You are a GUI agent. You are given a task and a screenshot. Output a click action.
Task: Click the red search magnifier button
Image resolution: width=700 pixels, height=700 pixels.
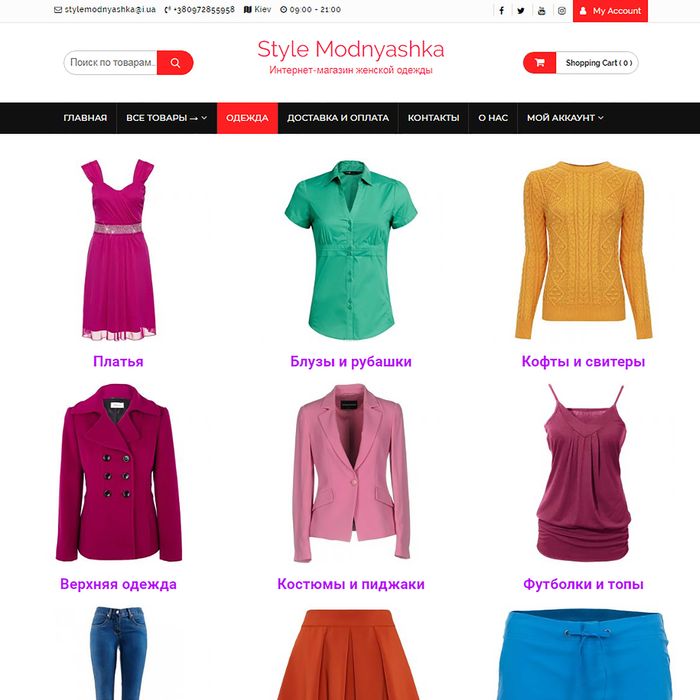[x=175, y=62]
